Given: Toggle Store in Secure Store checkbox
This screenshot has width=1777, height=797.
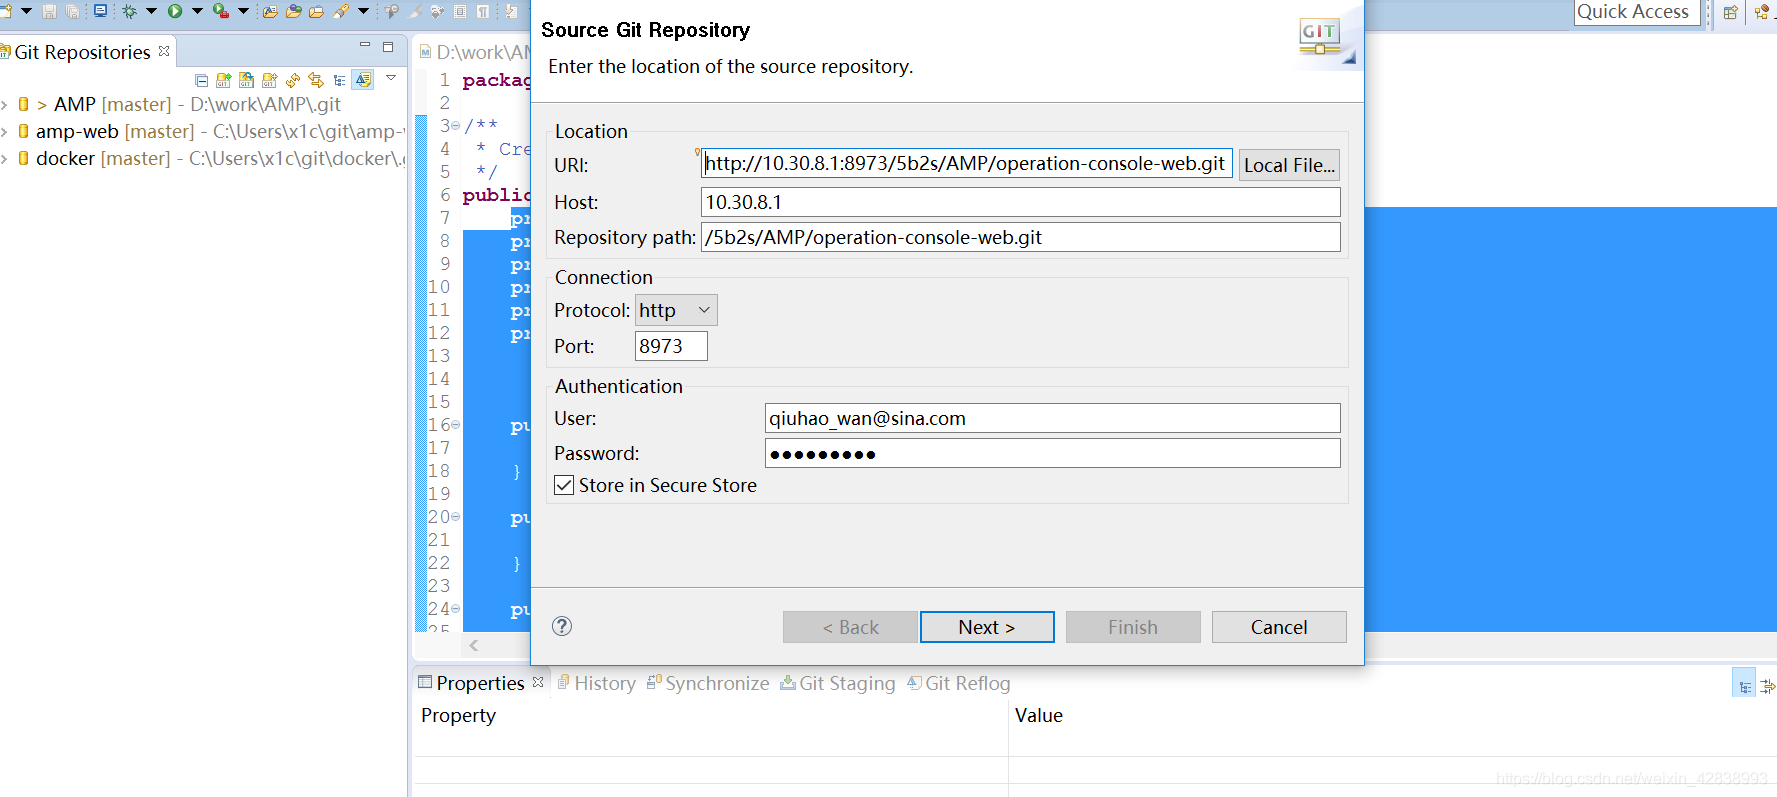Looking at the screenshot, I should (x=564, y=485).
